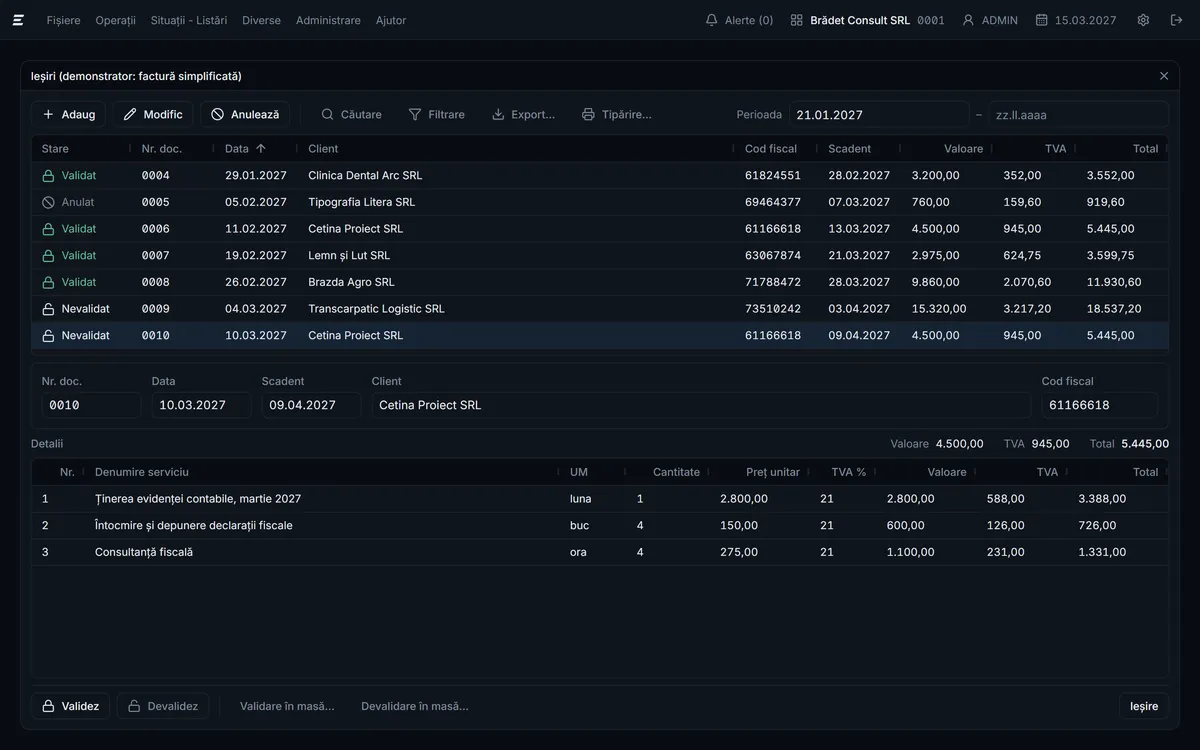Click the app logo icon in the menu bar
This screenshot has width=1200, height=750.
(18, 20)
